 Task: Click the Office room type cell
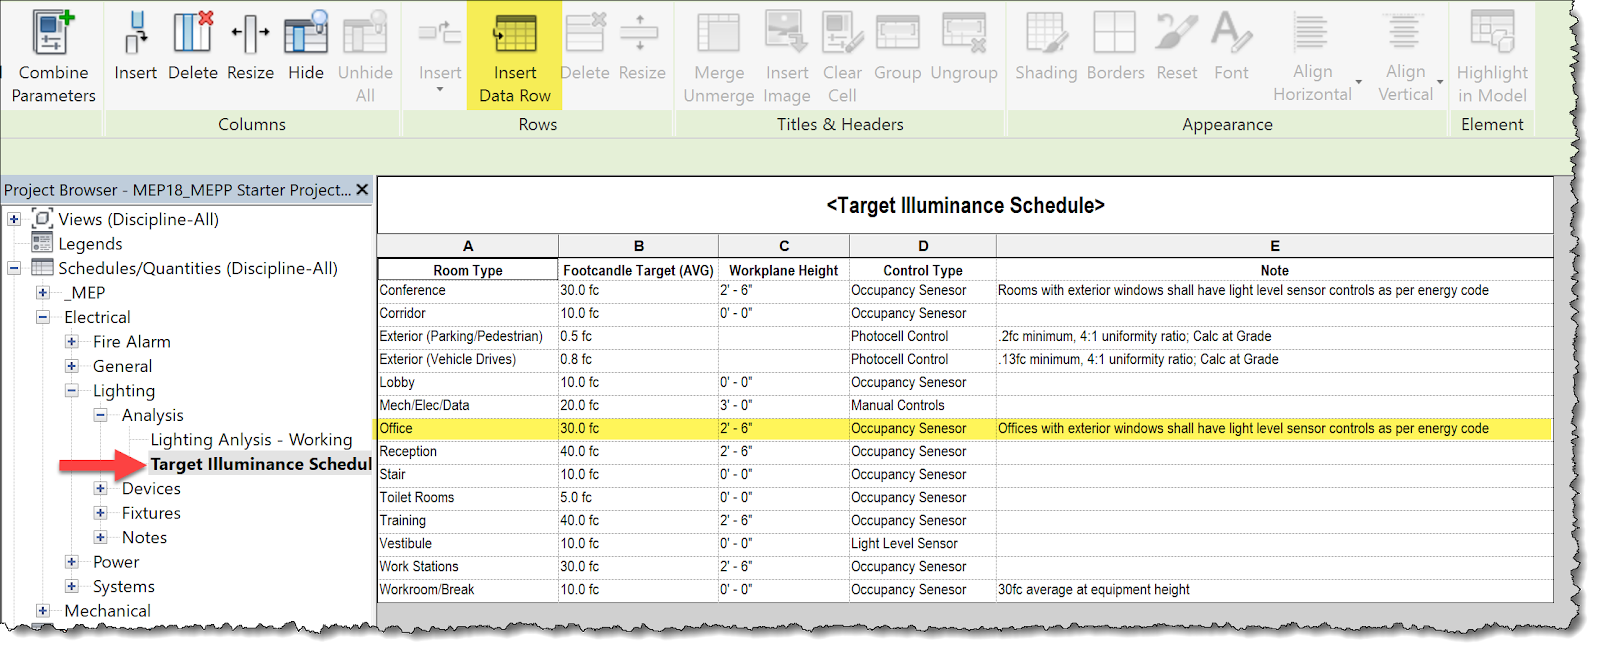point(468,429)
